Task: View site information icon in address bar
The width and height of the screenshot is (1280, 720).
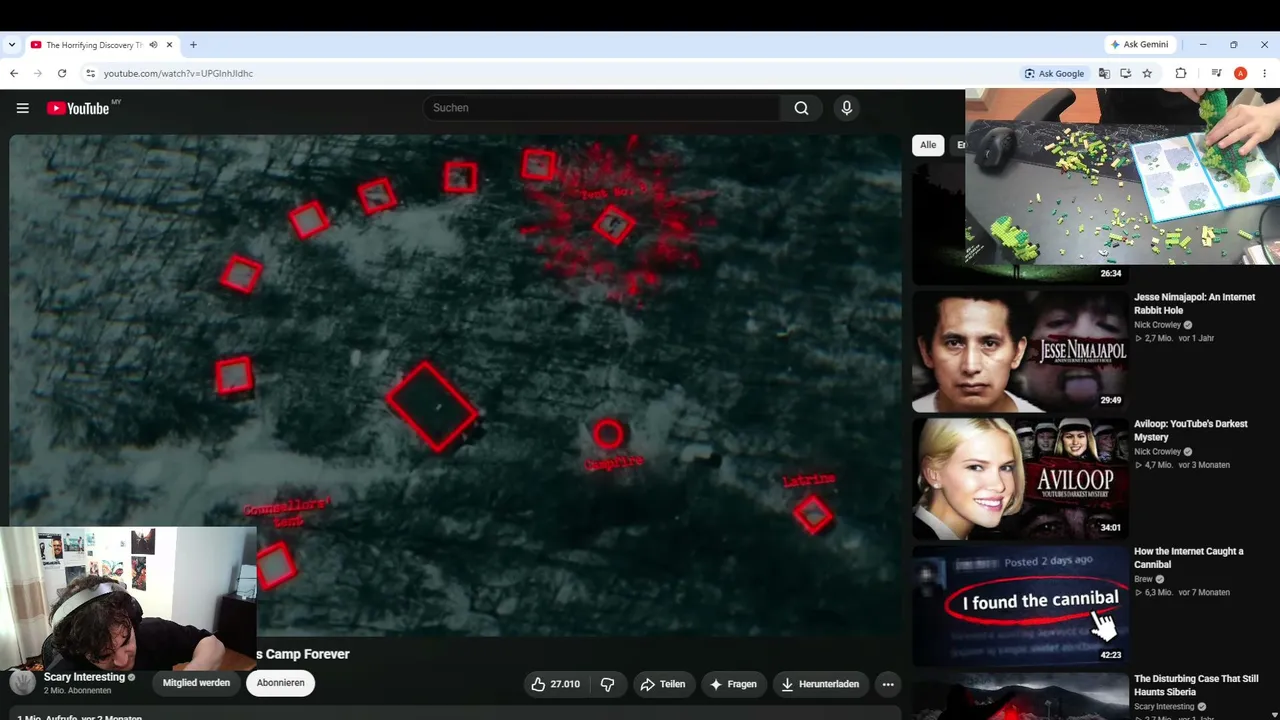Action: coord(90,73)
